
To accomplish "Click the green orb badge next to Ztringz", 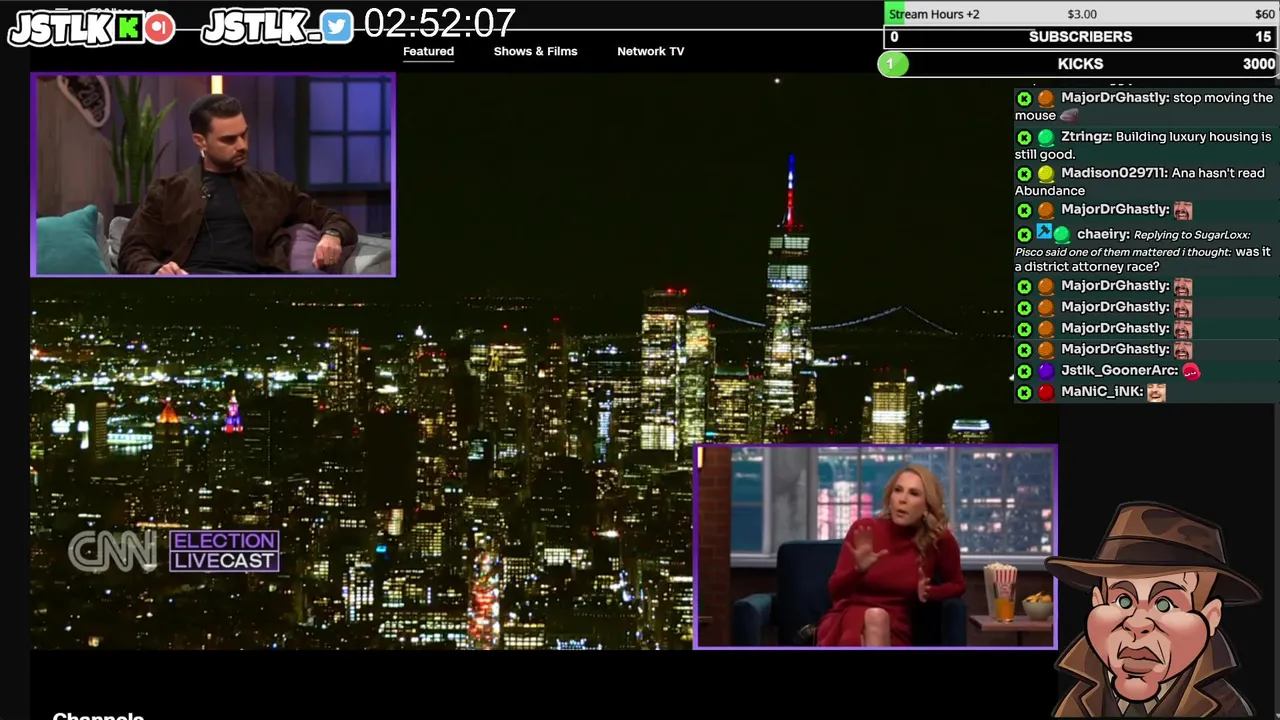I will pos(1046,137).
